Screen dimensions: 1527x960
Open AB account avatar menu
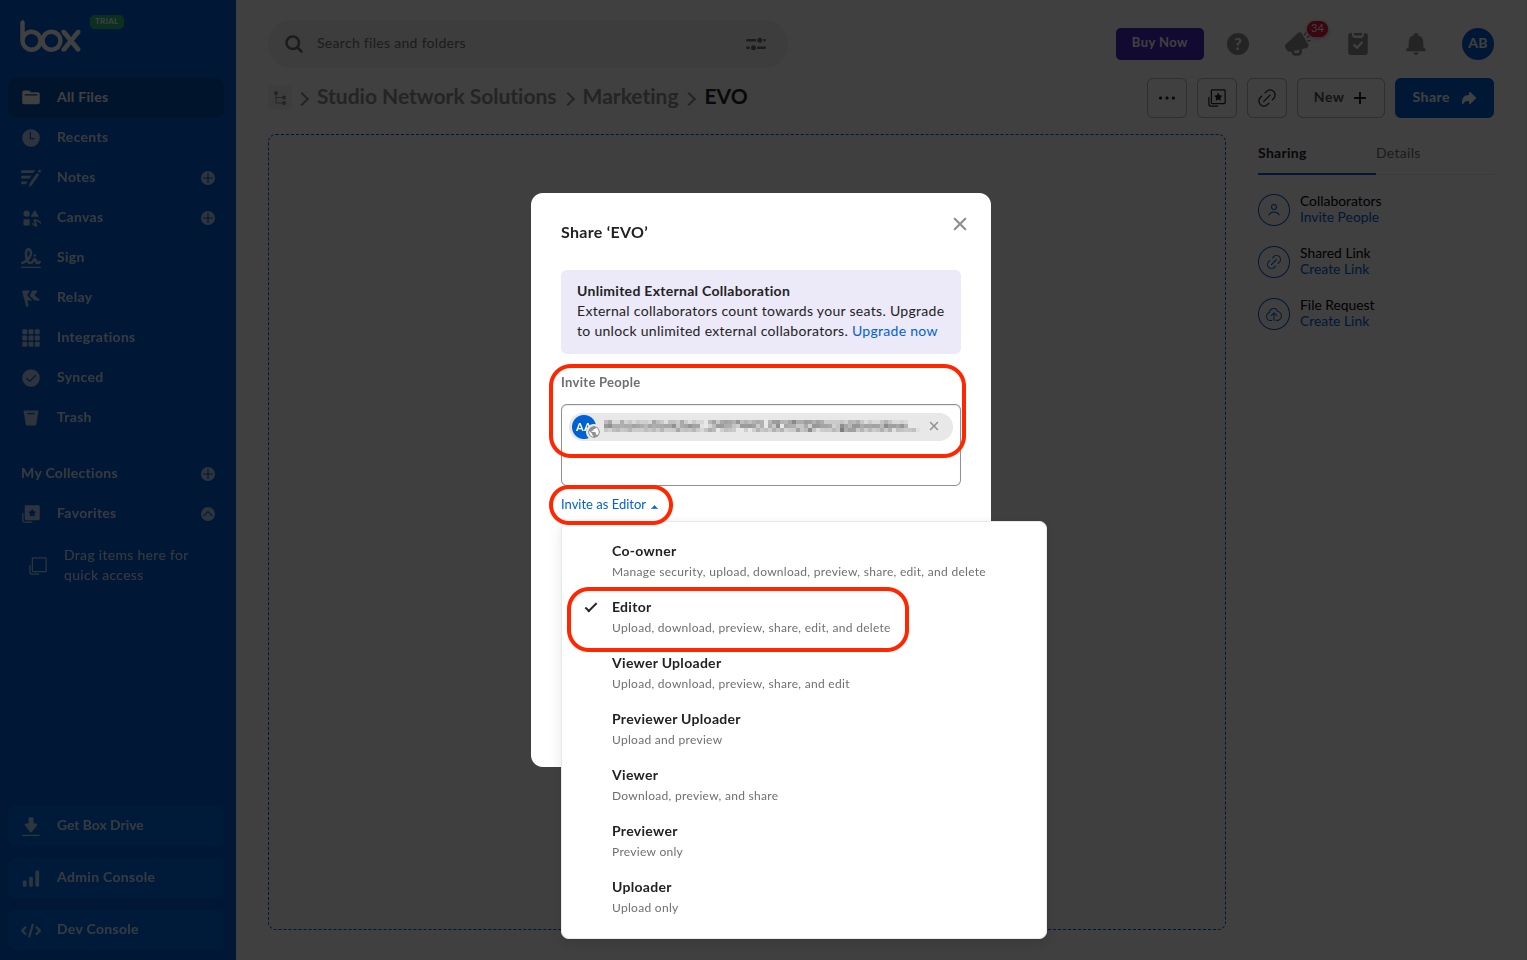pos(1478,43)
